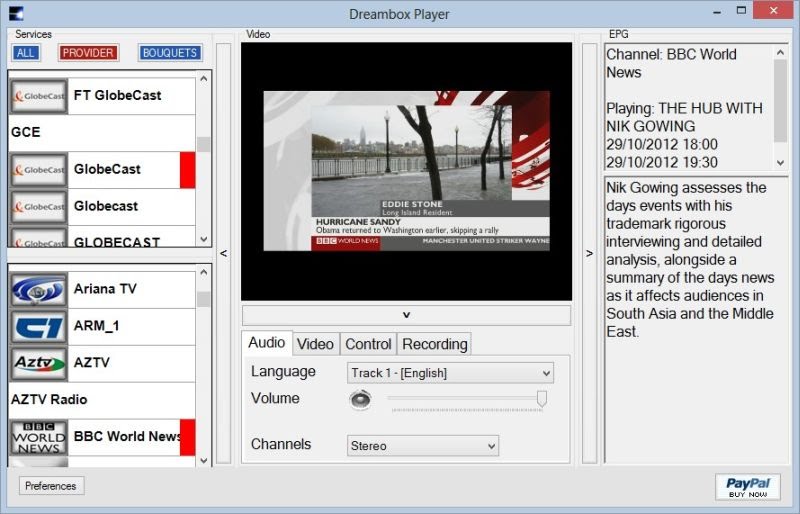Mute audio with the speaker icon

(x=361, y=399)
